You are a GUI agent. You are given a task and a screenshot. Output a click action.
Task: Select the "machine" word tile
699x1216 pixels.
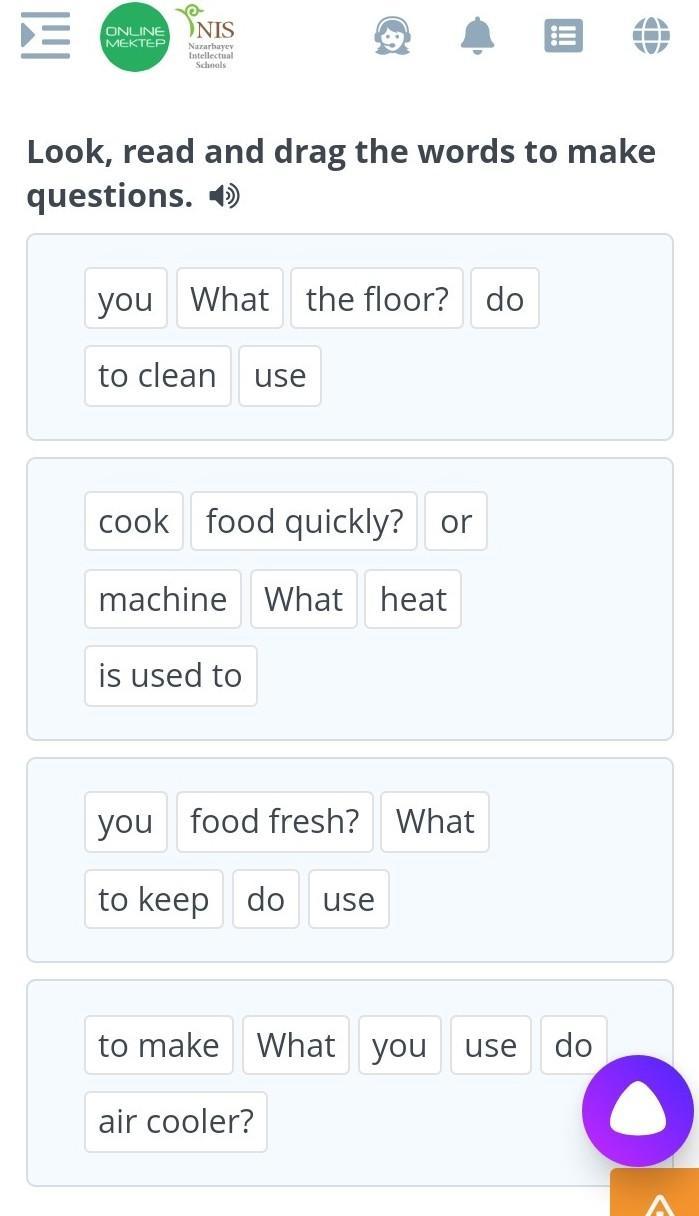[x=162, y=599]
